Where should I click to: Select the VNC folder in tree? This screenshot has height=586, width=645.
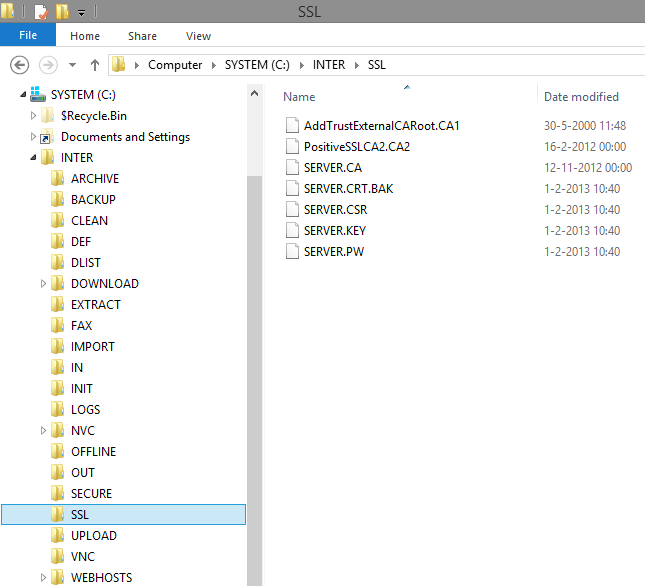point(83,556)
